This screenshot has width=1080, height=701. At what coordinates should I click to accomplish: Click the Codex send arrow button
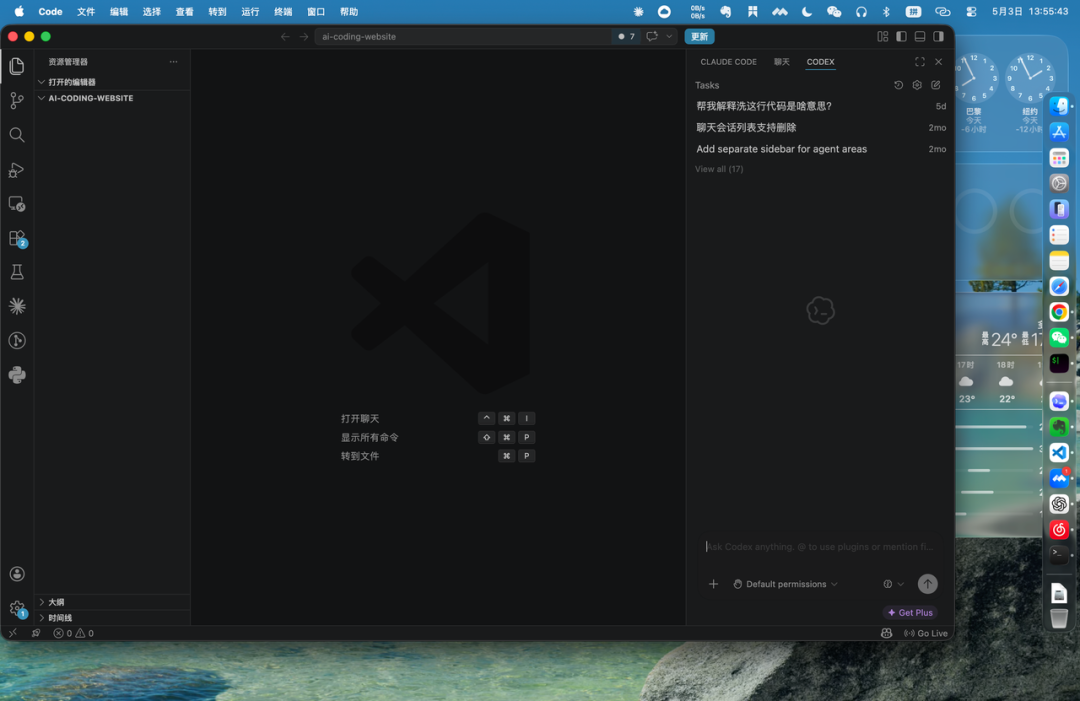(928, 584)
